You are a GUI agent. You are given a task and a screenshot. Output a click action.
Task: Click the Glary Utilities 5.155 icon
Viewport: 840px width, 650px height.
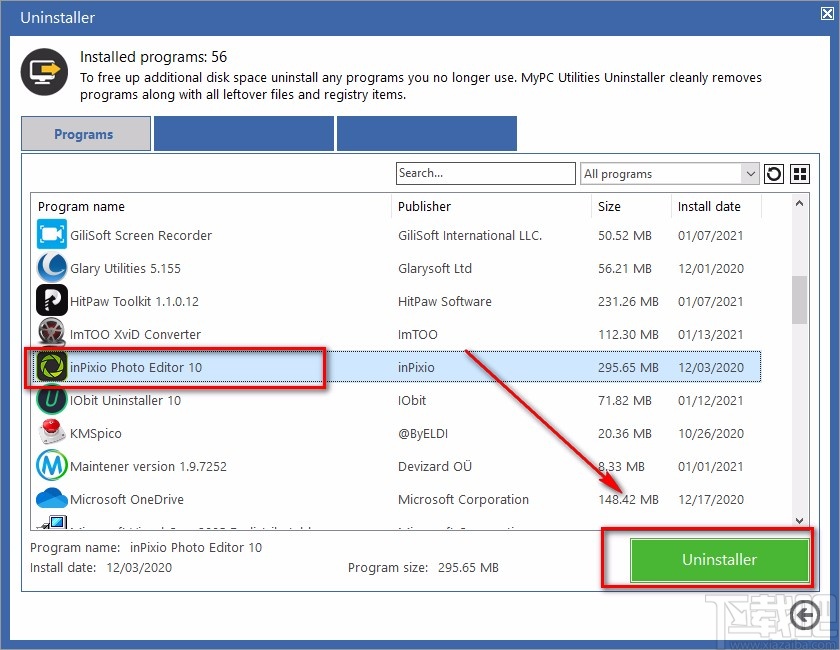pyautogui.click(x=52, y=268)
